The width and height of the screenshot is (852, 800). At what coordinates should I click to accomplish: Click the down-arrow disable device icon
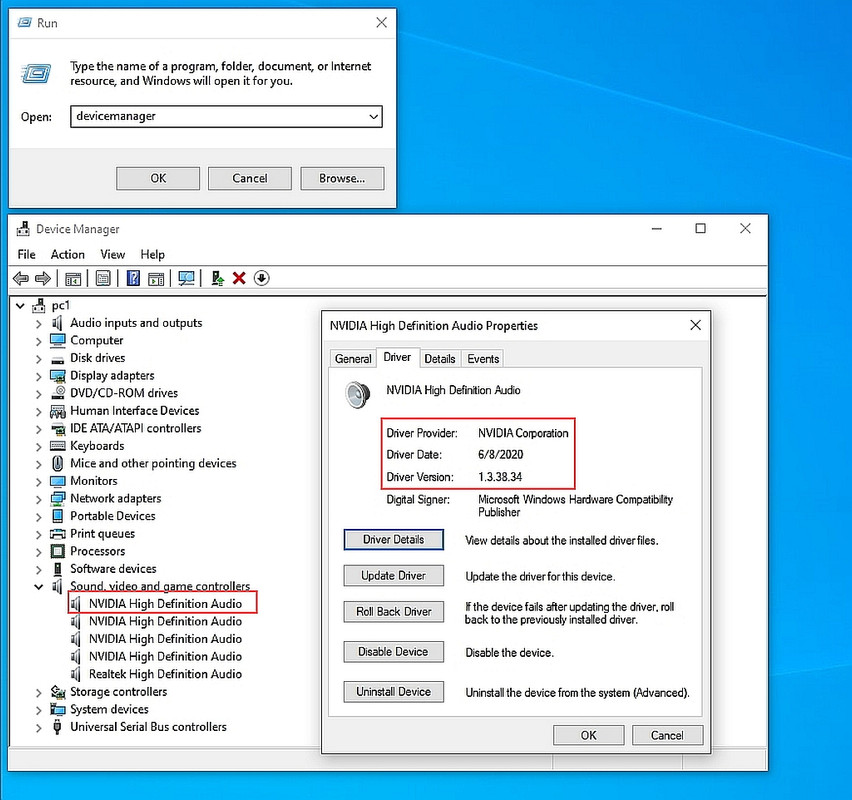261,278
